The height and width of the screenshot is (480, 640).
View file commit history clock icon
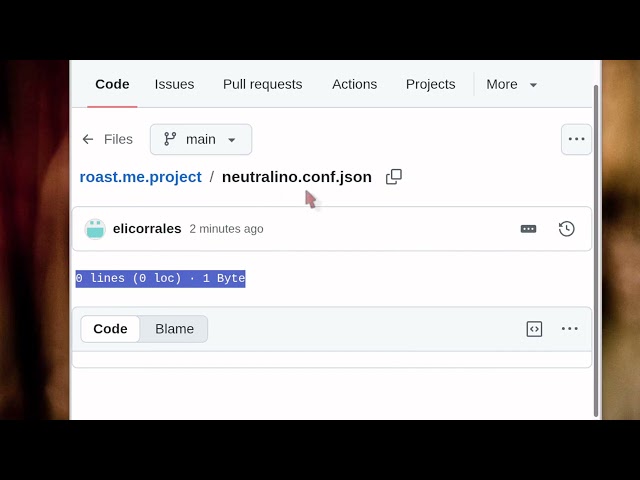point(567,229)
